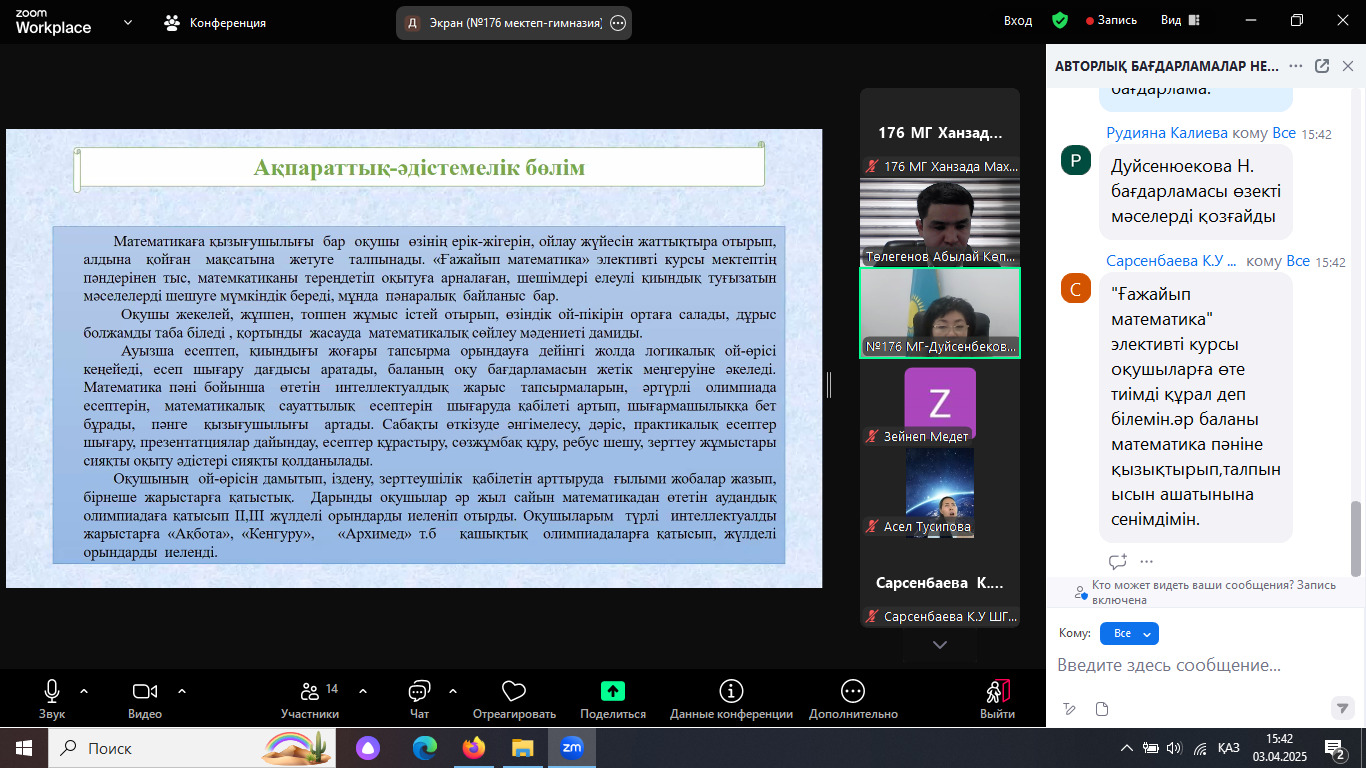This screenshot has height=768, width=1366.
Task: Open the Reactions heart icon (Отреагировать)
Action: click(x=514, y=692)
